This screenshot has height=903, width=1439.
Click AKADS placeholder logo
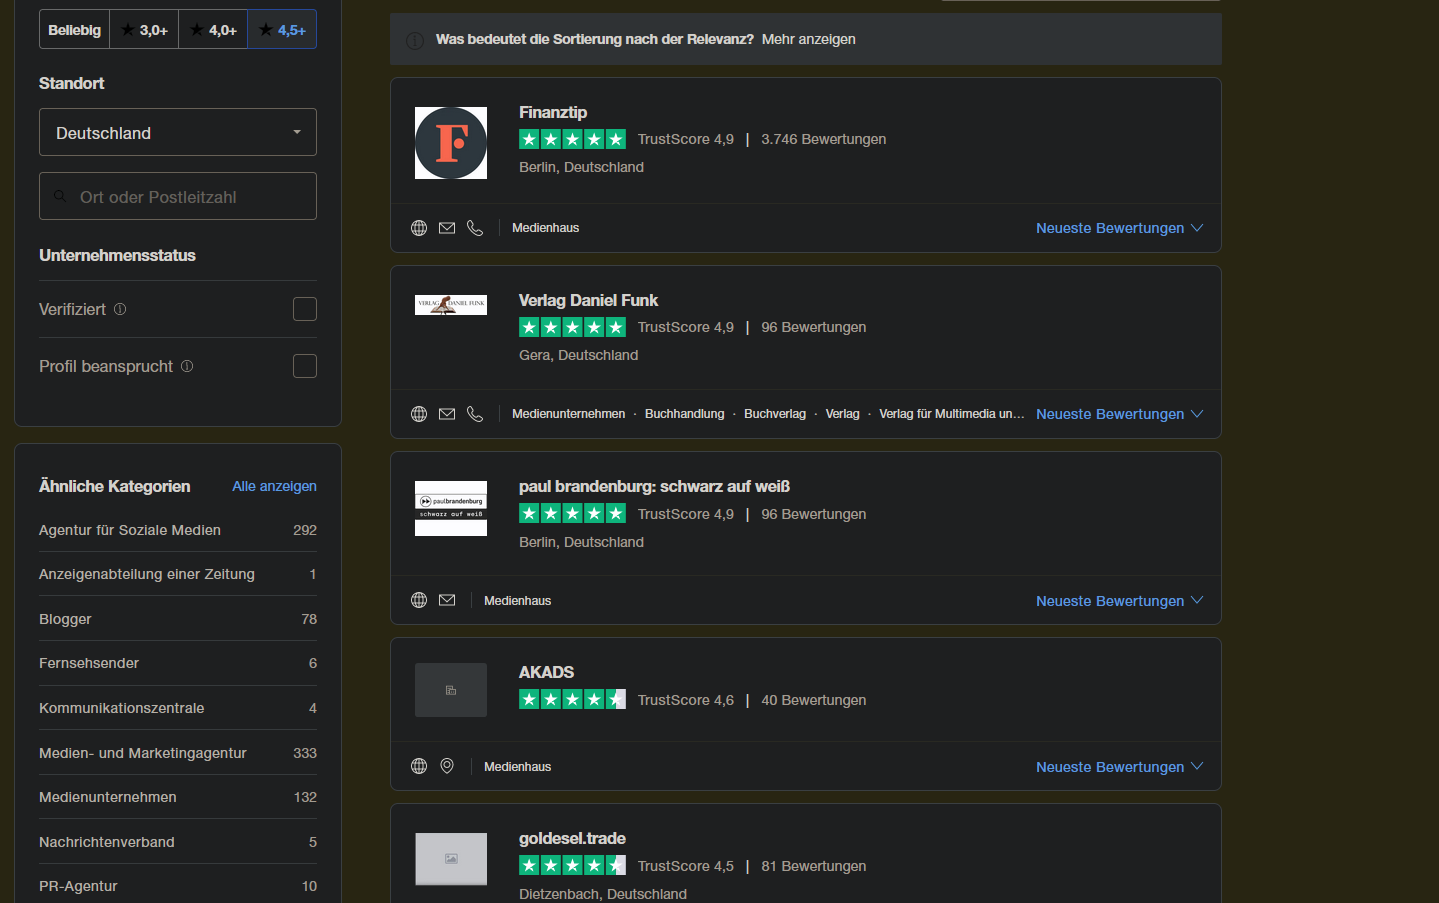click(451, 690)
